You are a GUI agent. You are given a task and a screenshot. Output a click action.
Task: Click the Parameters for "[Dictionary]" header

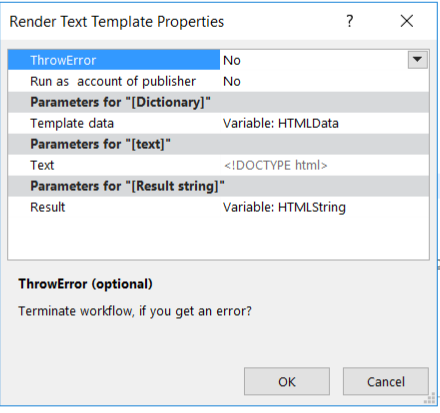(218, 102)
